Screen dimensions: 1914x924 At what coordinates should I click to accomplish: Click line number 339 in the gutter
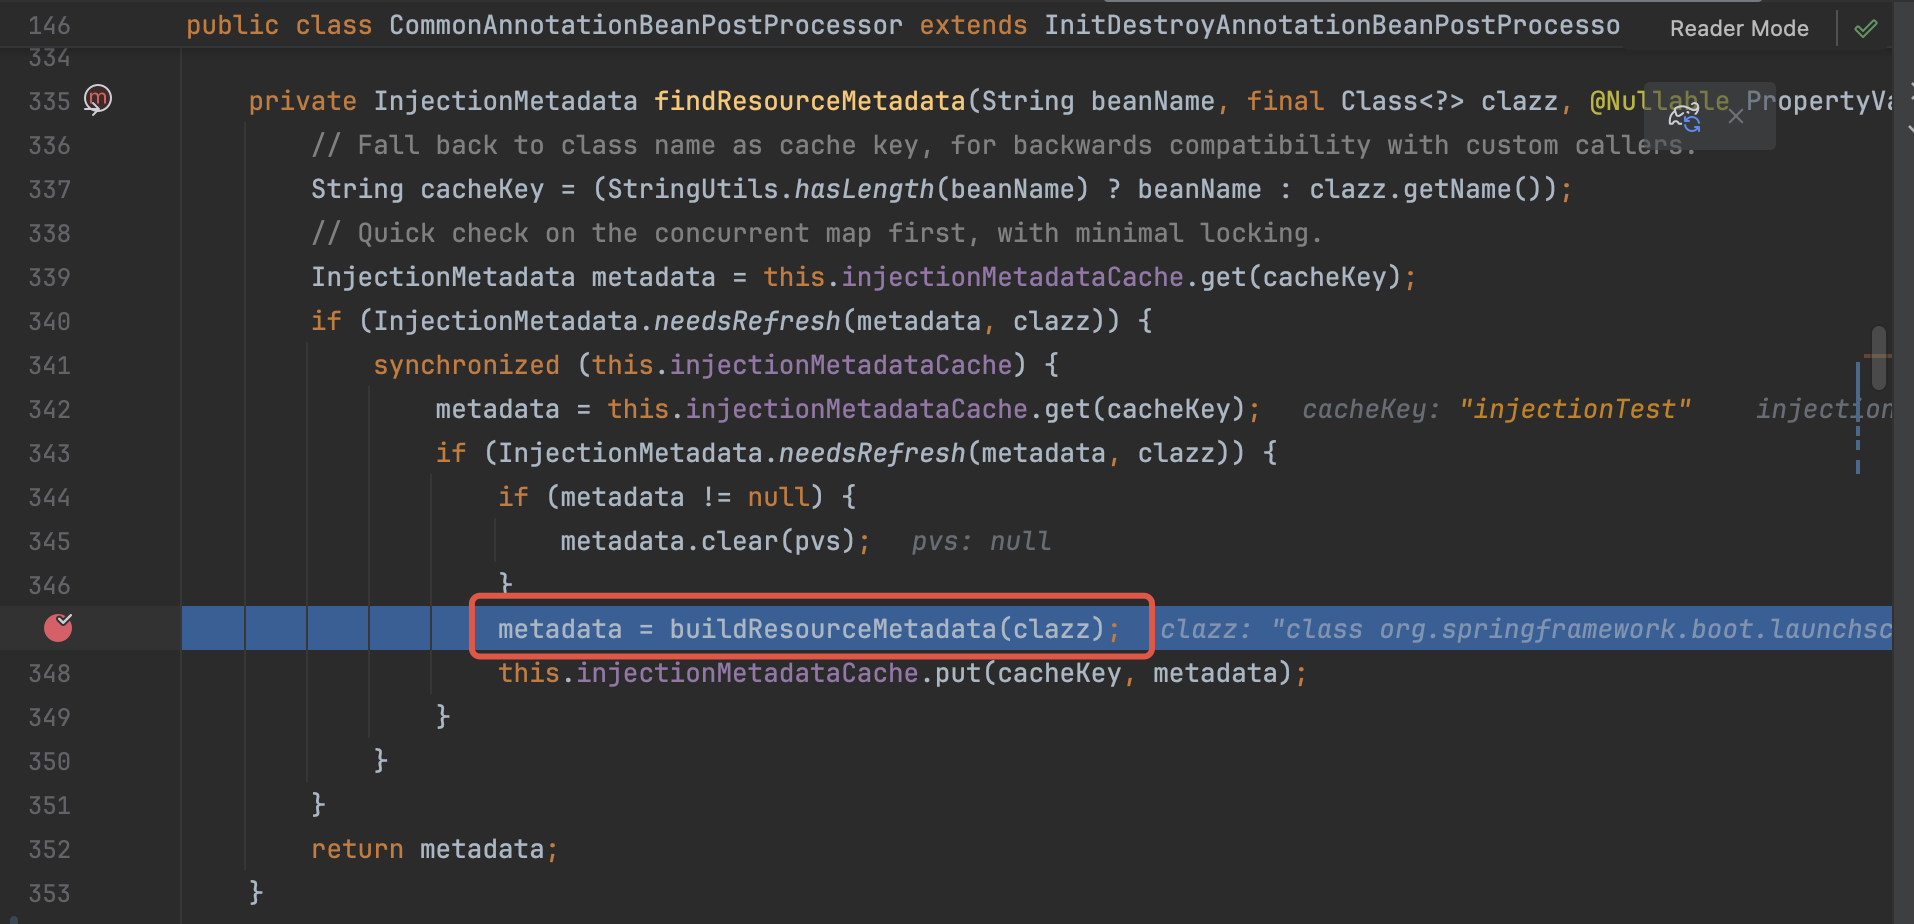click(x=50, y=277)
